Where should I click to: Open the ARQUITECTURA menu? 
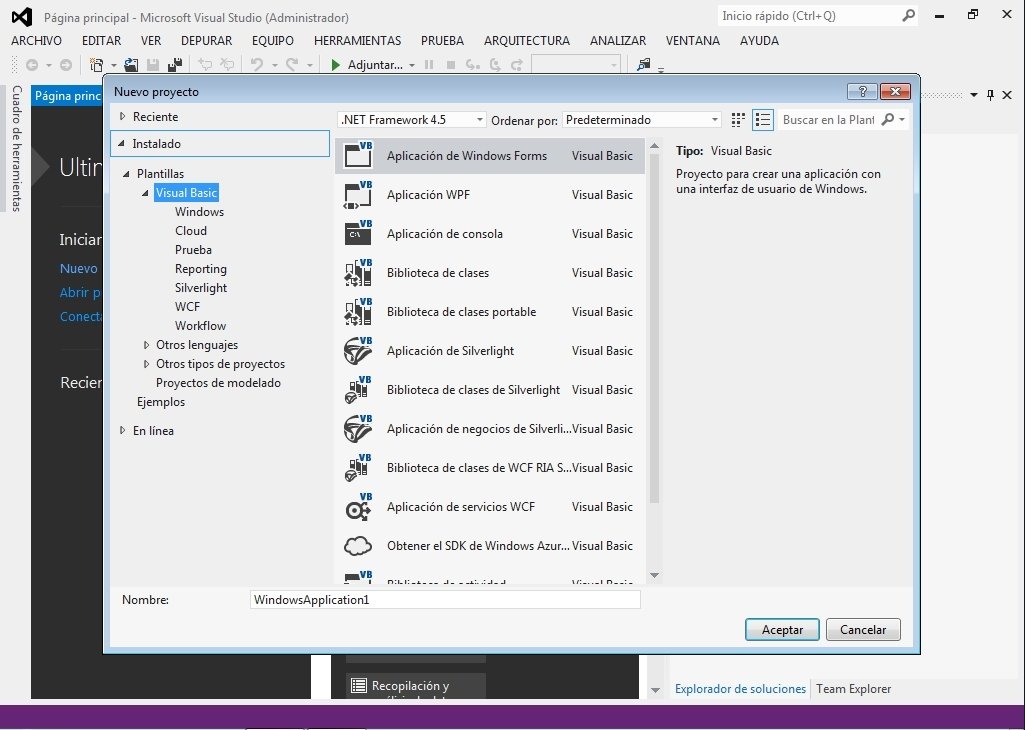[527, 41]
